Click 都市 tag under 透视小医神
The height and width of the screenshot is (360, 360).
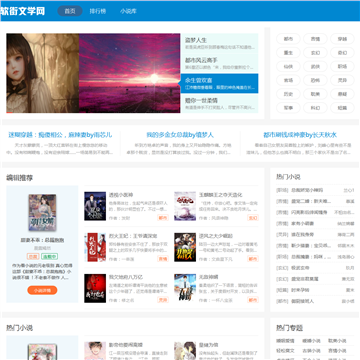(163, 218)
